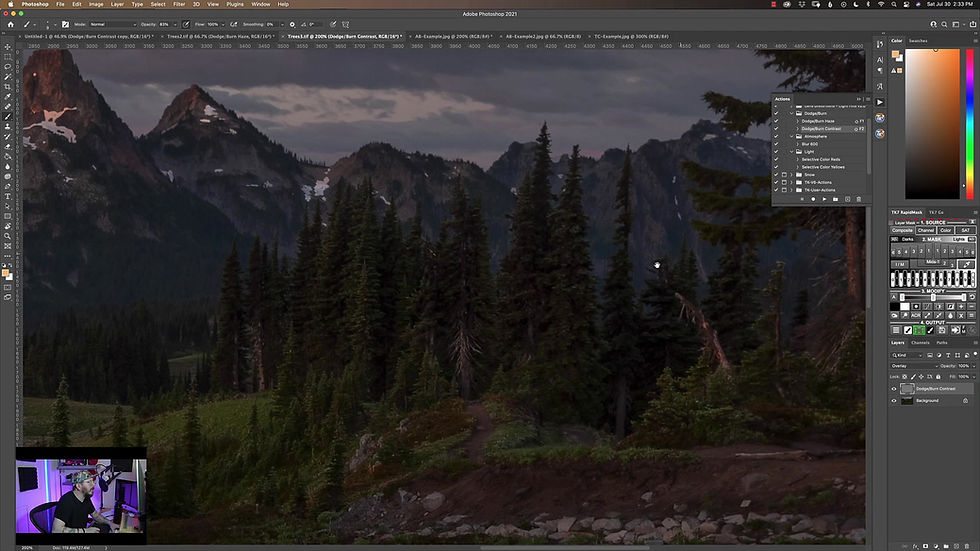This screenshot has width=980, height=551.
Task: Expand the Blur 600 action
Action: 798,144
